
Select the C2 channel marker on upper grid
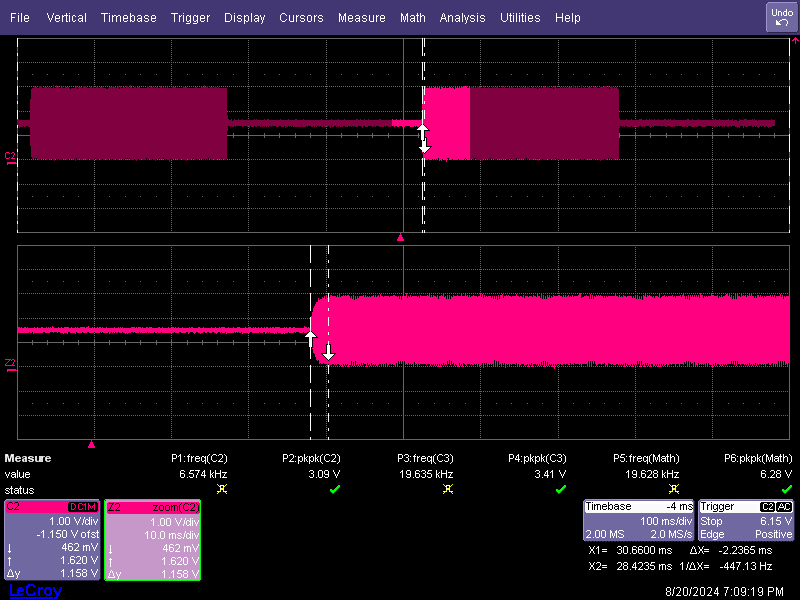tap(11, 157)
